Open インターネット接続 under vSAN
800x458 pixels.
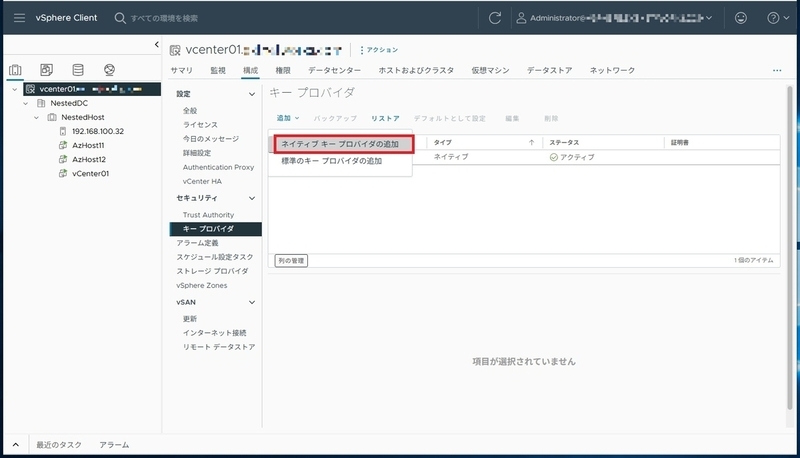click(x=214, y=333)
